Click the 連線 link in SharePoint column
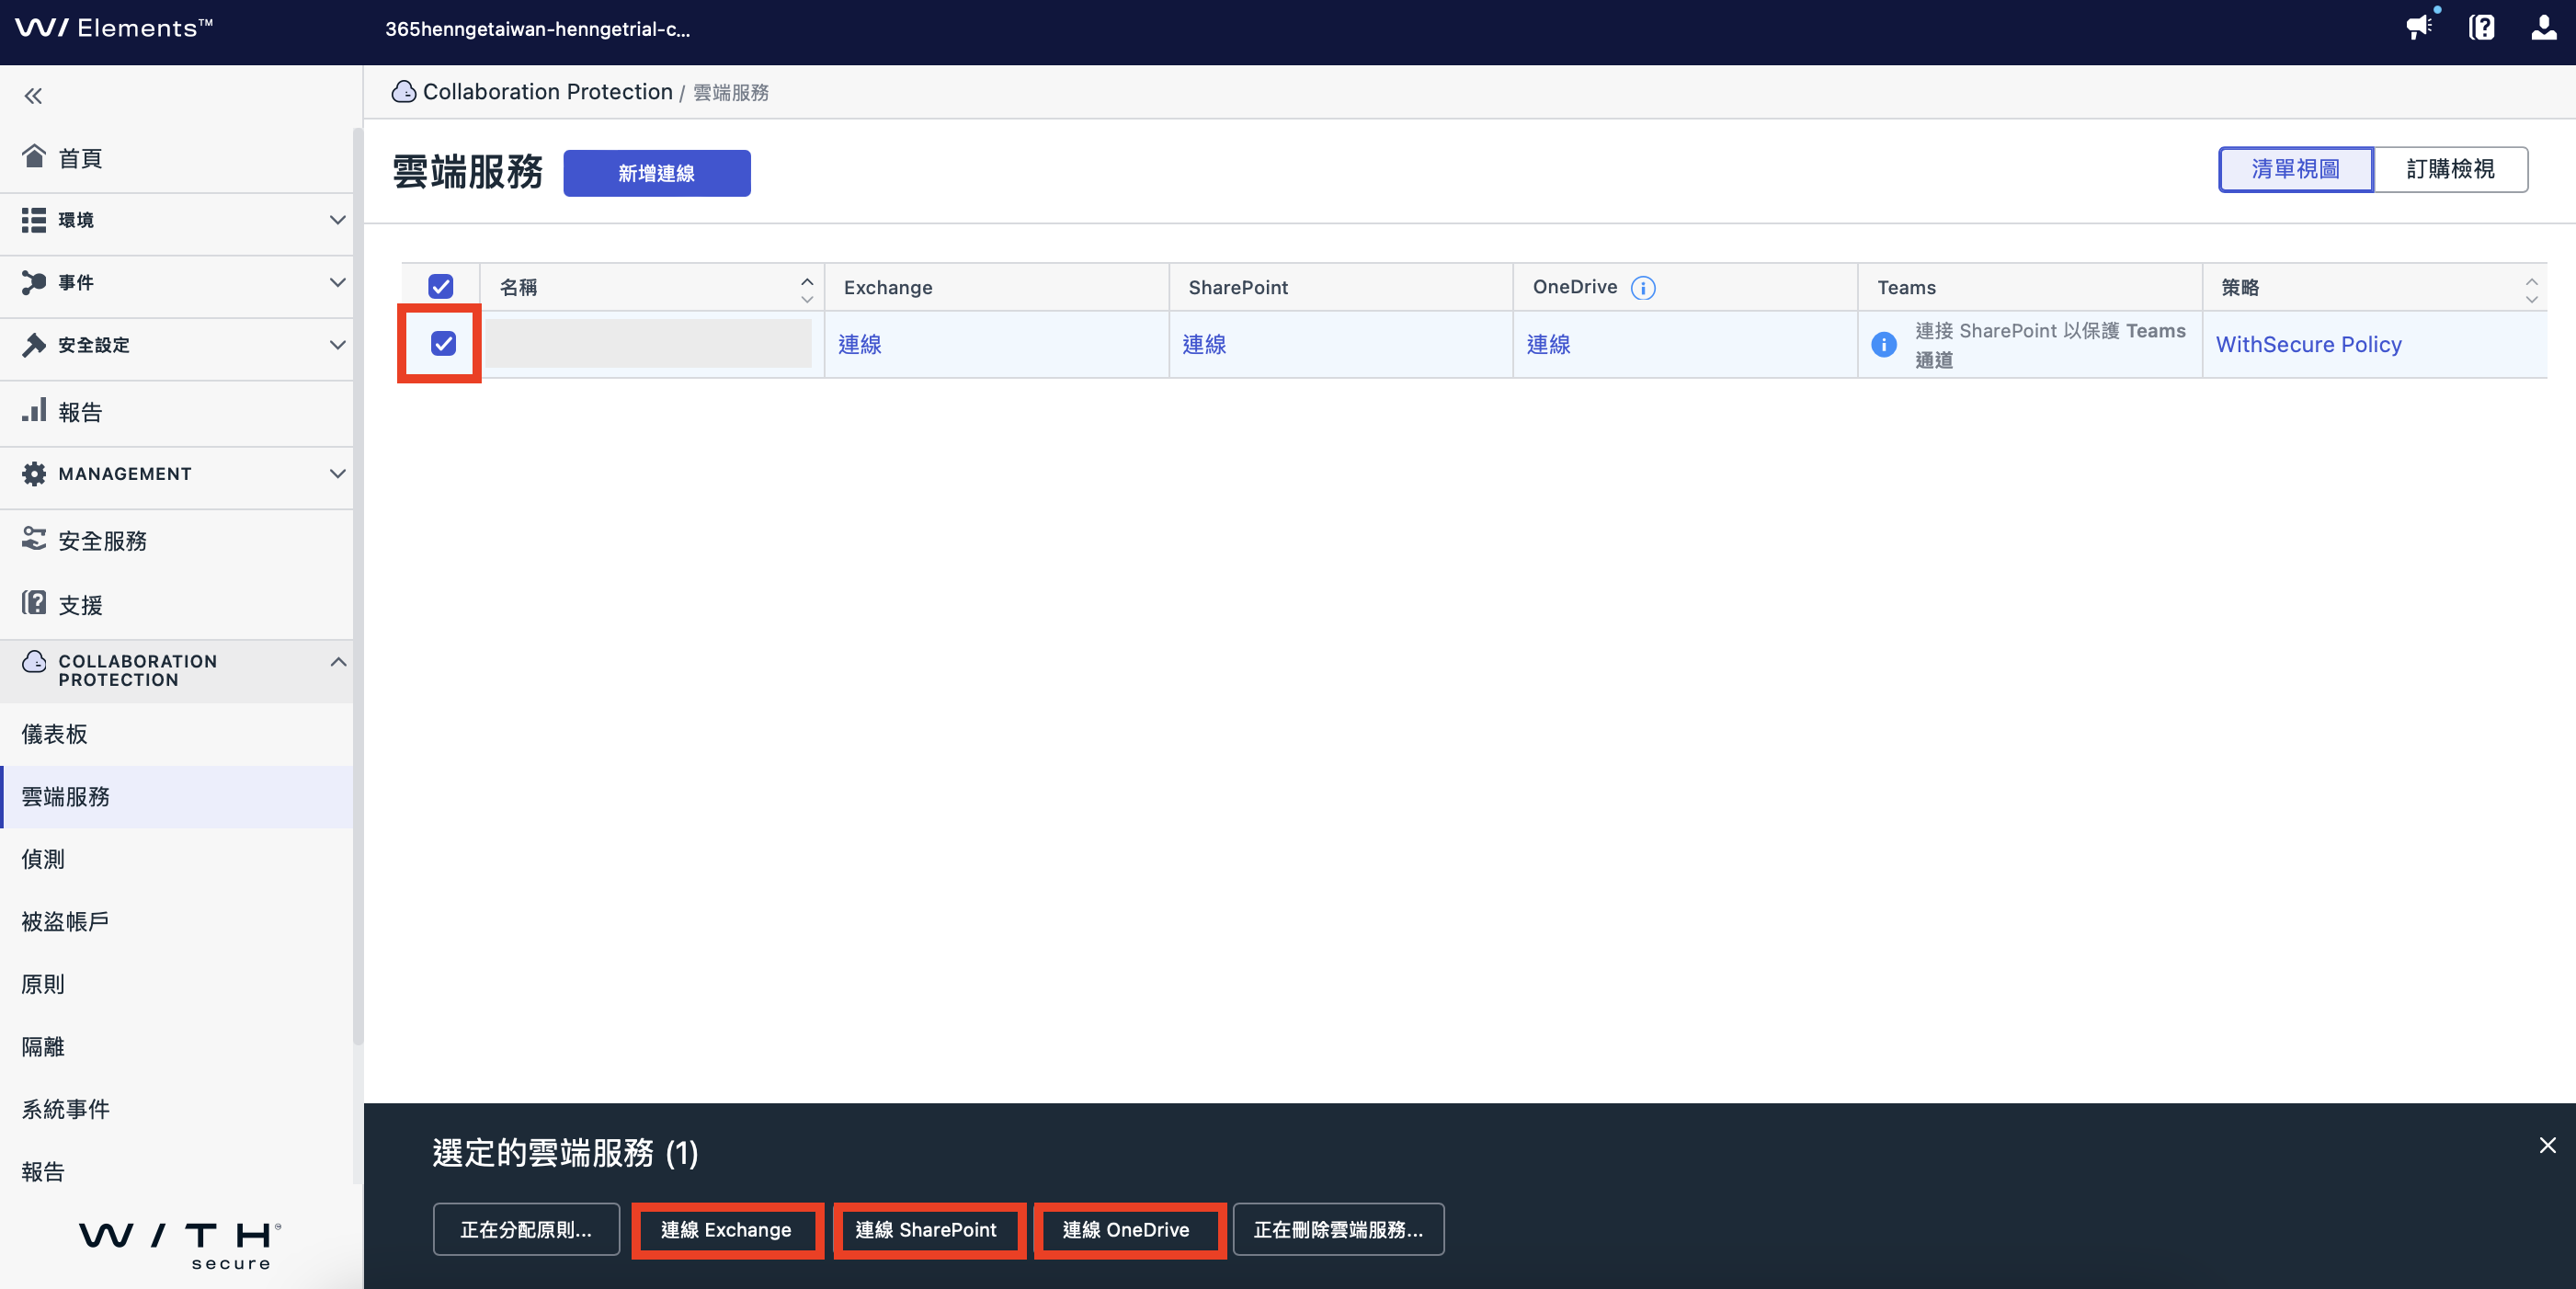Image resolution: width=2576 pixels, height=1289 pixels. pos(1204,344)
